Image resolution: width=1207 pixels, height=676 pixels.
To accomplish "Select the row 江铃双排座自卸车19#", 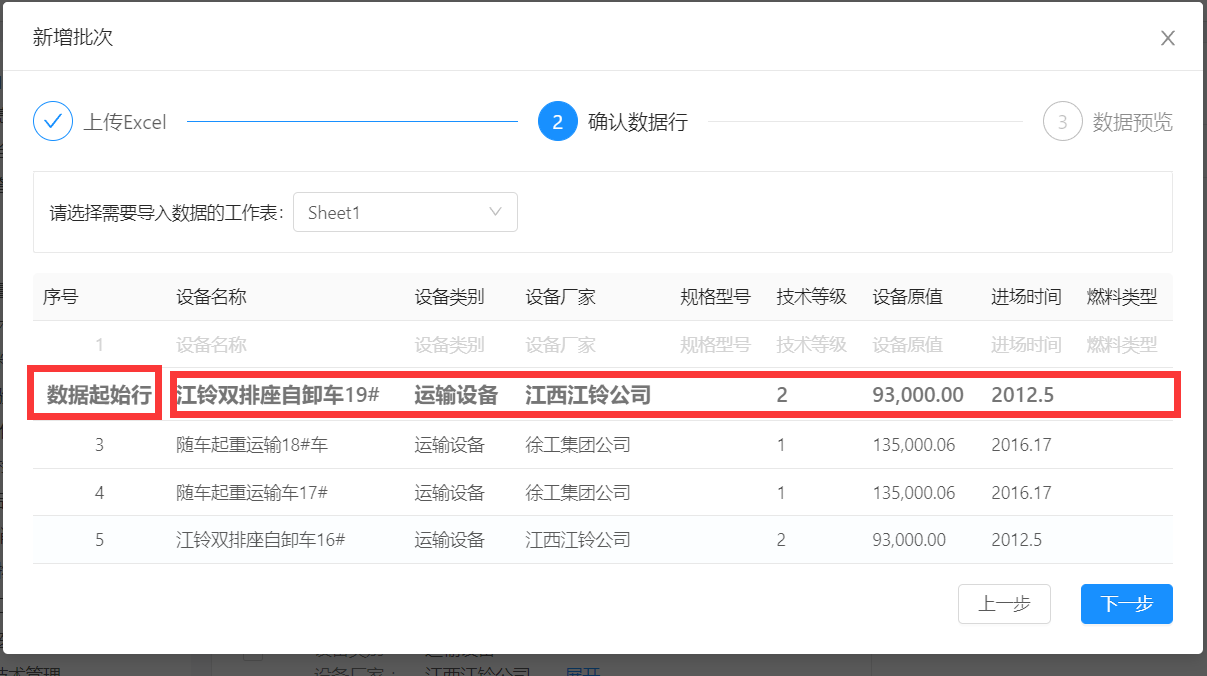I will [278, 395].
